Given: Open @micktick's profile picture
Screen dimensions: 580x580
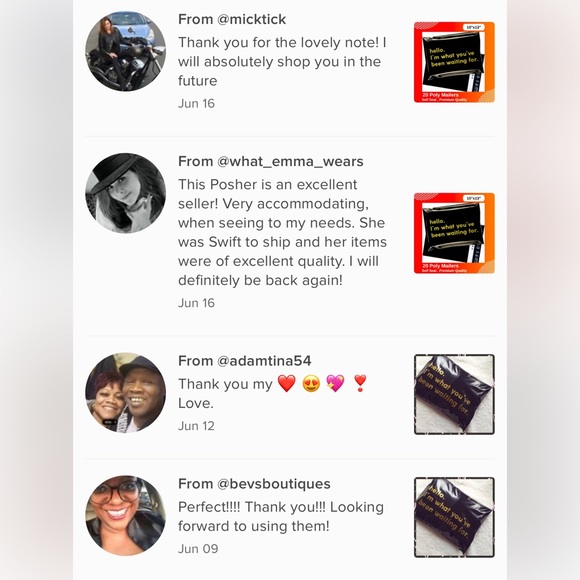Looking at the screenshot, I should [125, 51].
